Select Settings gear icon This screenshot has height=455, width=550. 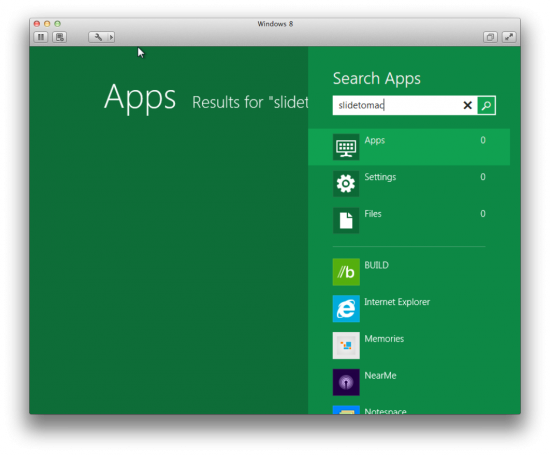[346, 183]
